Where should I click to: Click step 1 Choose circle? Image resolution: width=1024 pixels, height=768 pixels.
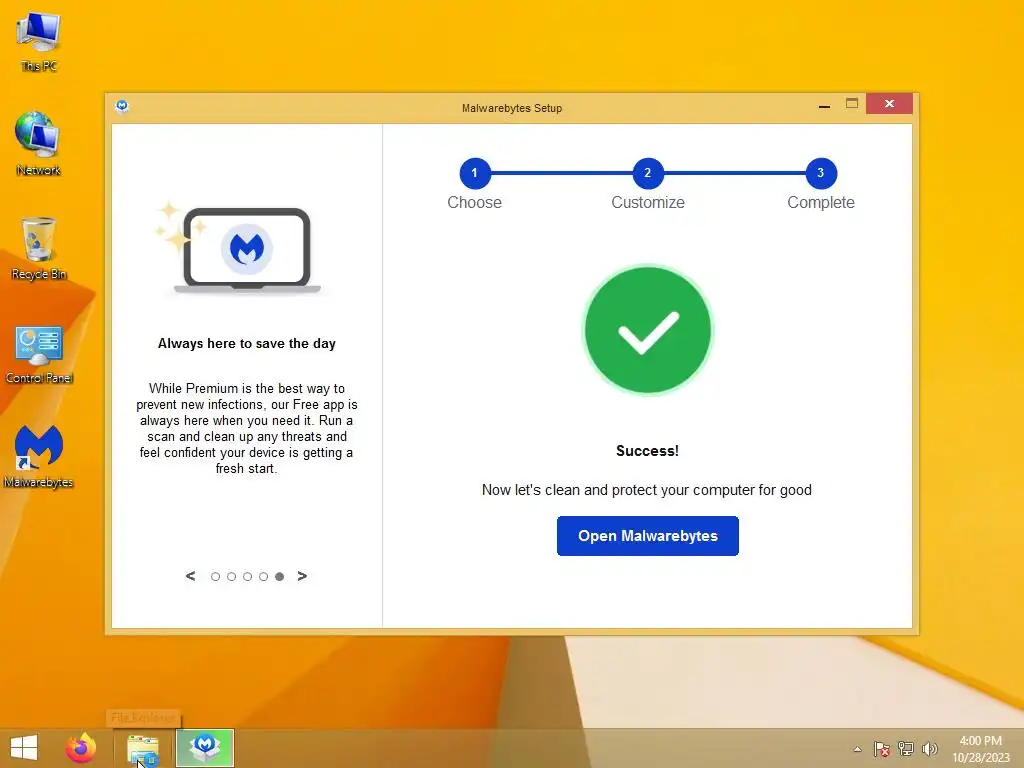pos(475,173)
